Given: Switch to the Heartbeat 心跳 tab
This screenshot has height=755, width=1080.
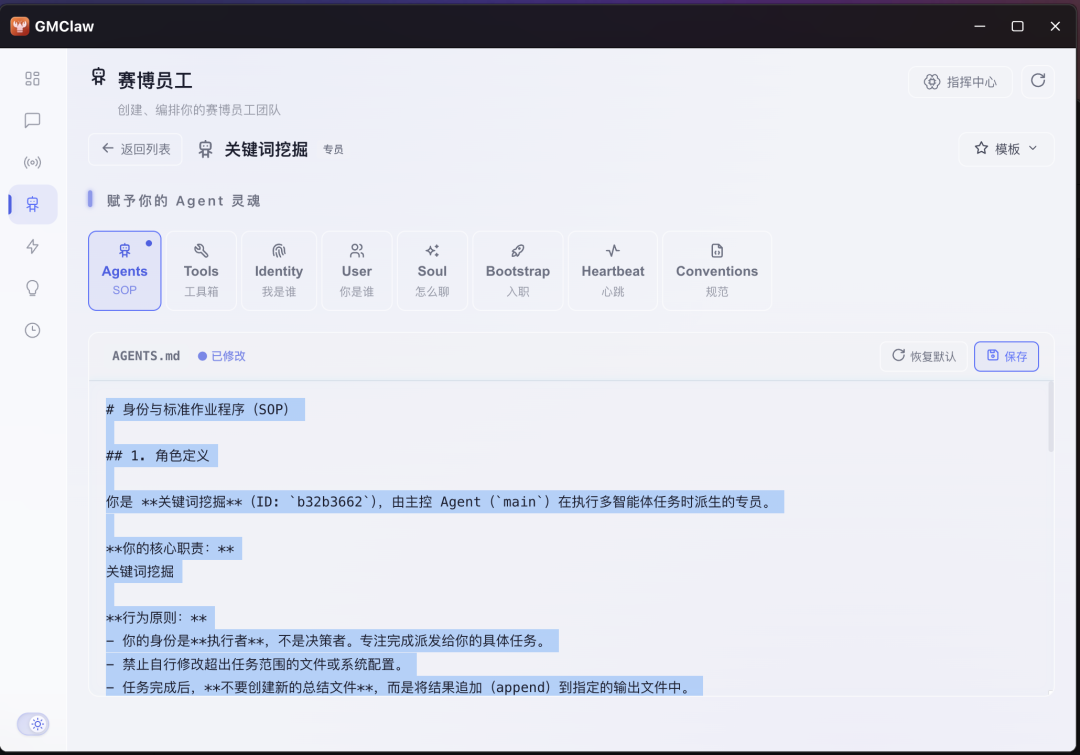Looking at the screenshot, I should pyautogui.click(x=613, y=271).
